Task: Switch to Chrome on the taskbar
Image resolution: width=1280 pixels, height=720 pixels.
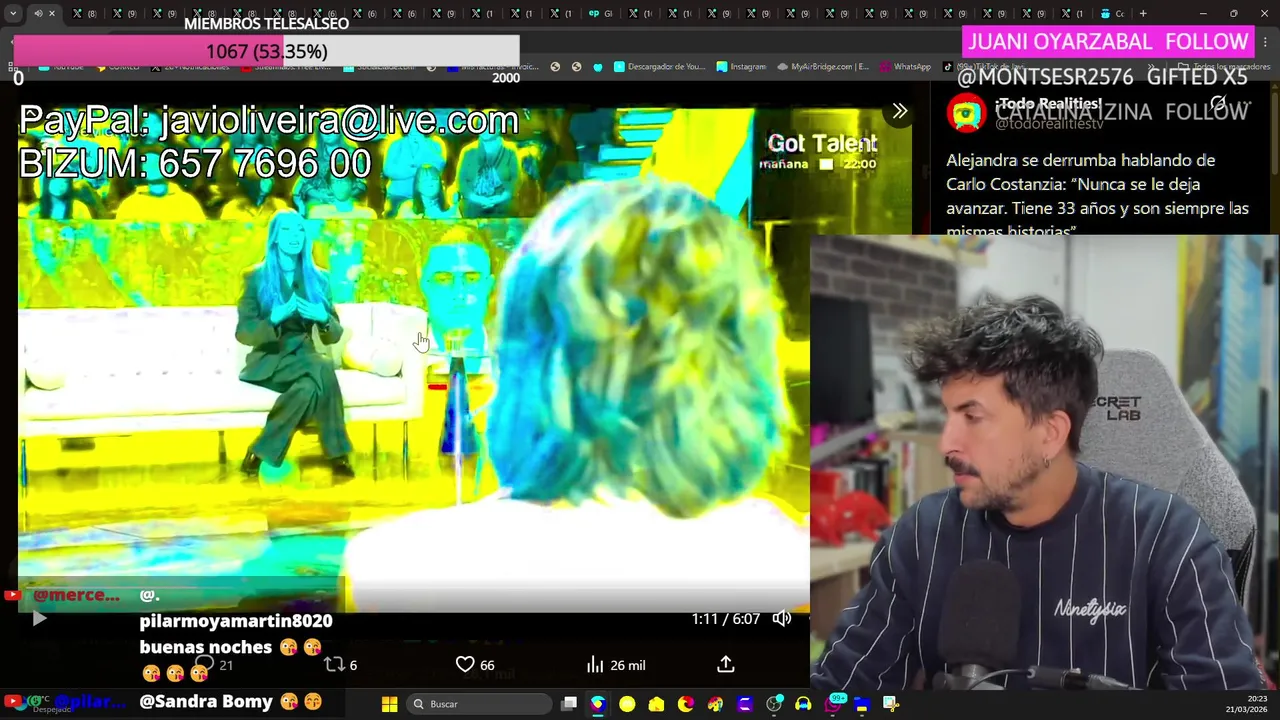Action: (597, 704)
